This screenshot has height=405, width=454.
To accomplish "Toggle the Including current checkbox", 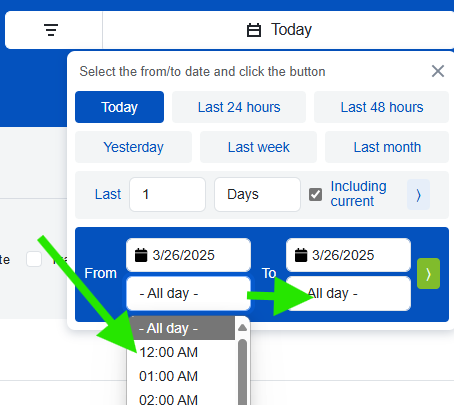I will 315,195.
